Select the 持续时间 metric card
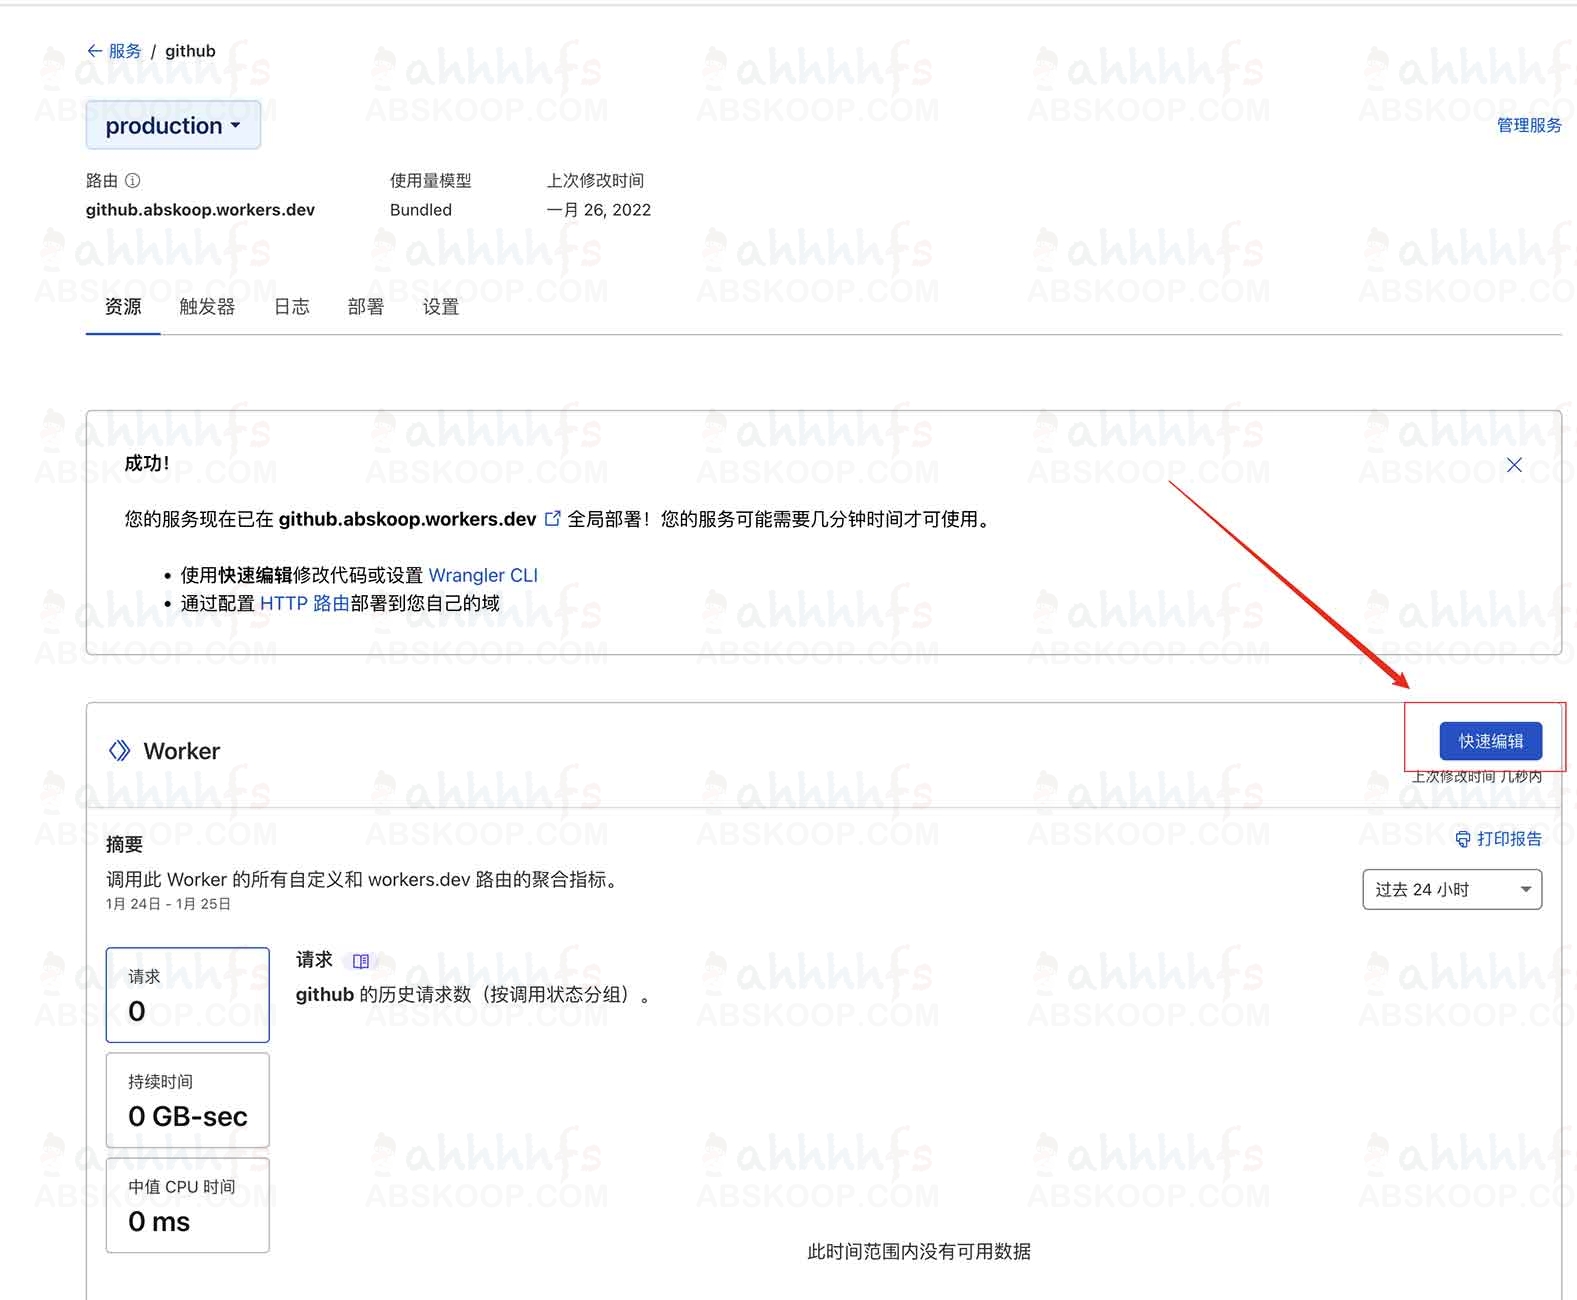Screen dimensions: 1577x1300 pos(188,1100)
